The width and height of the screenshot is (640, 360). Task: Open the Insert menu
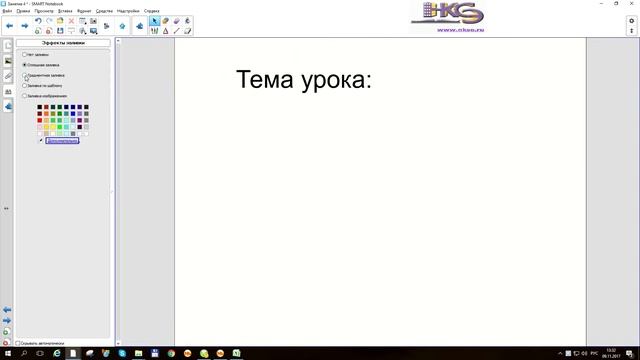coord(65,11)
